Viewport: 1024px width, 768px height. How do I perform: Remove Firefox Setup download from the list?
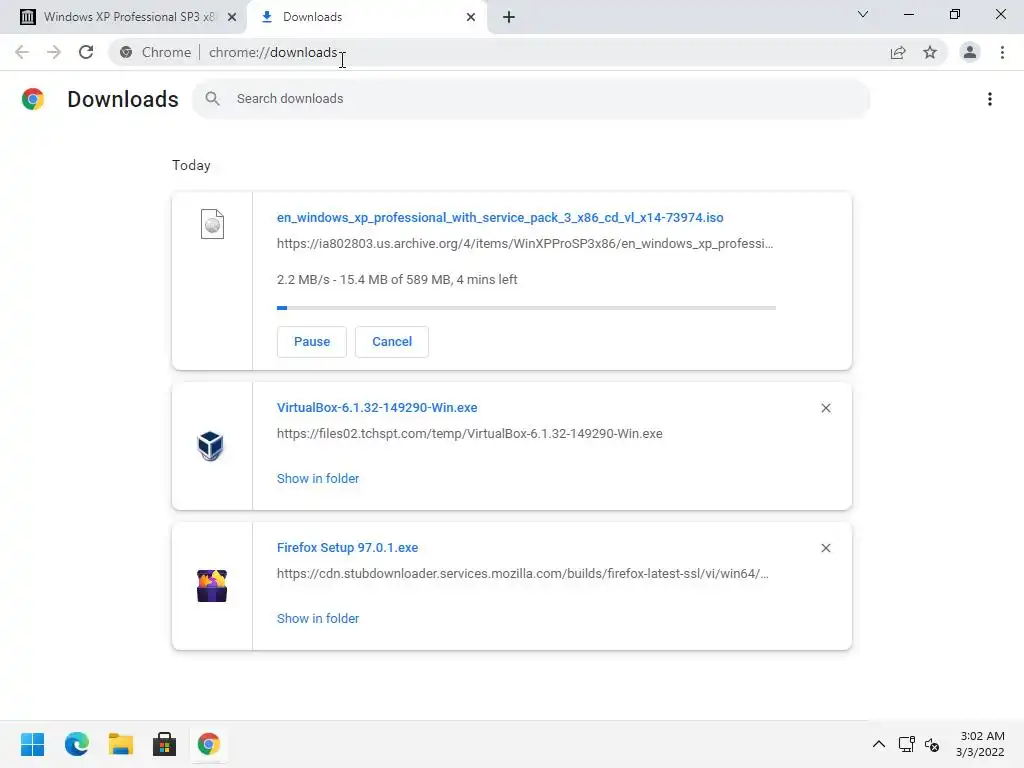(x=826, y=548)
